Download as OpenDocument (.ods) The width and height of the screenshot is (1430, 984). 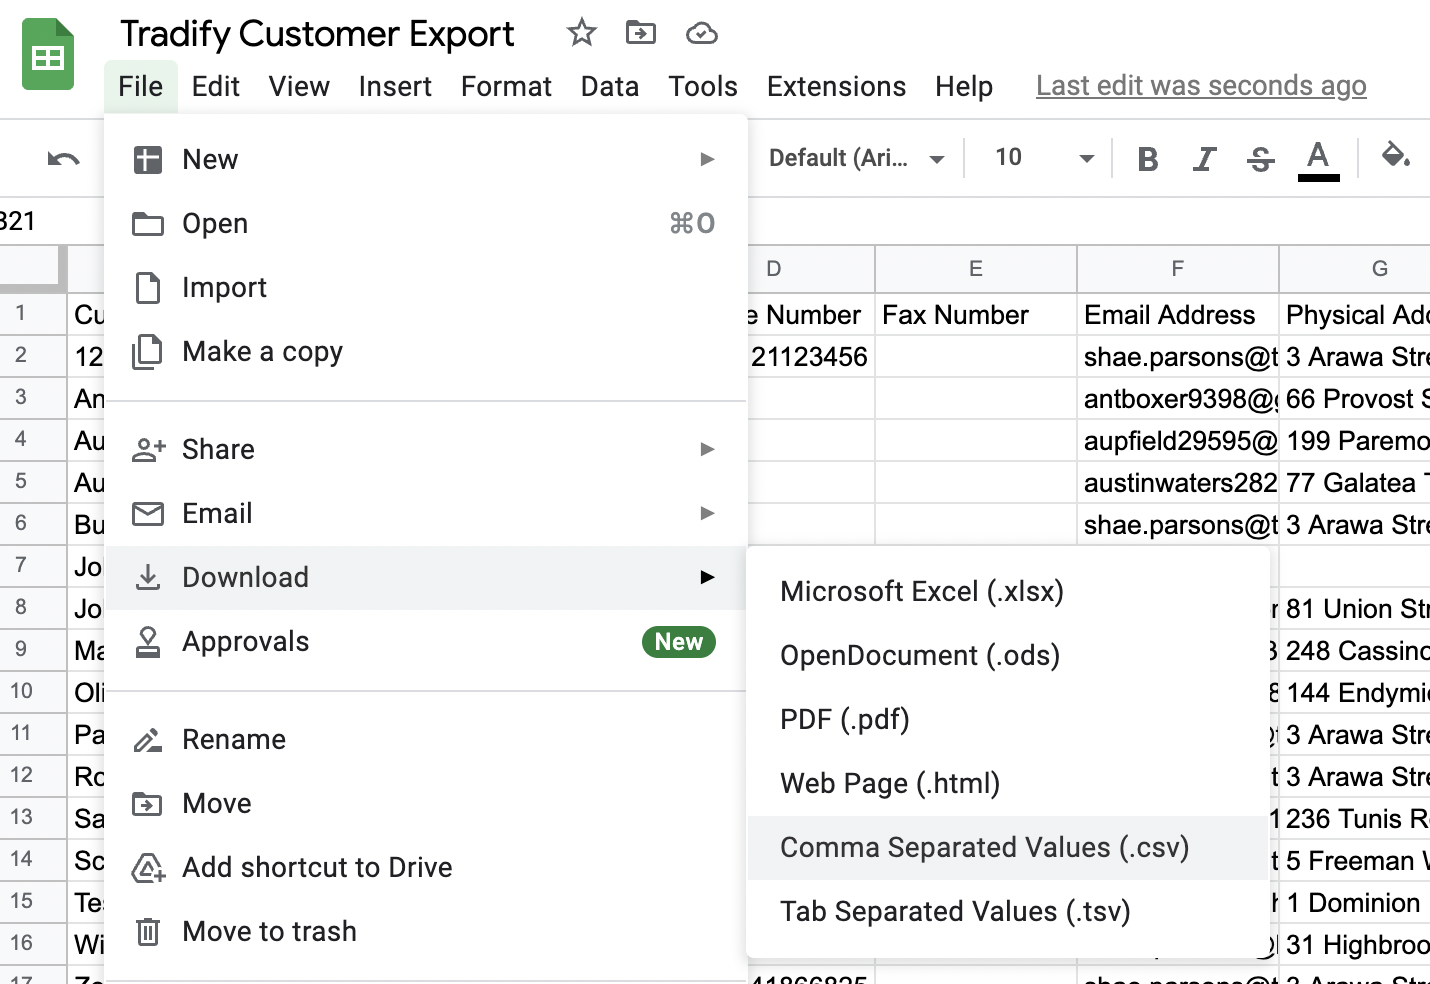1008,655
